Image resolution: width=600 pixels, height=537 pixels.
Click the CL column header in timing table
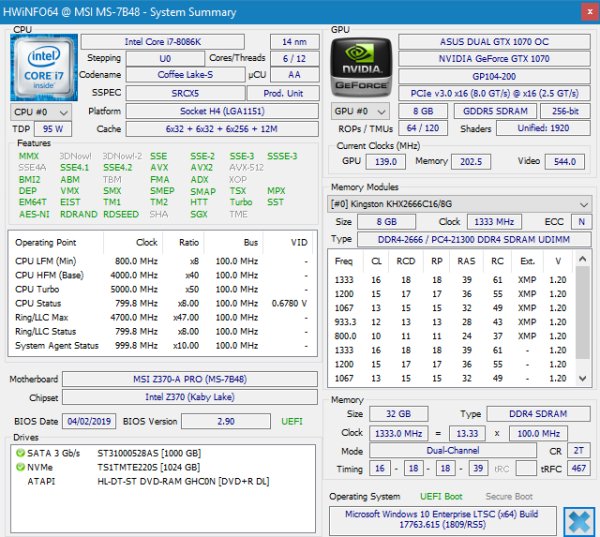(x=376, y=261)
